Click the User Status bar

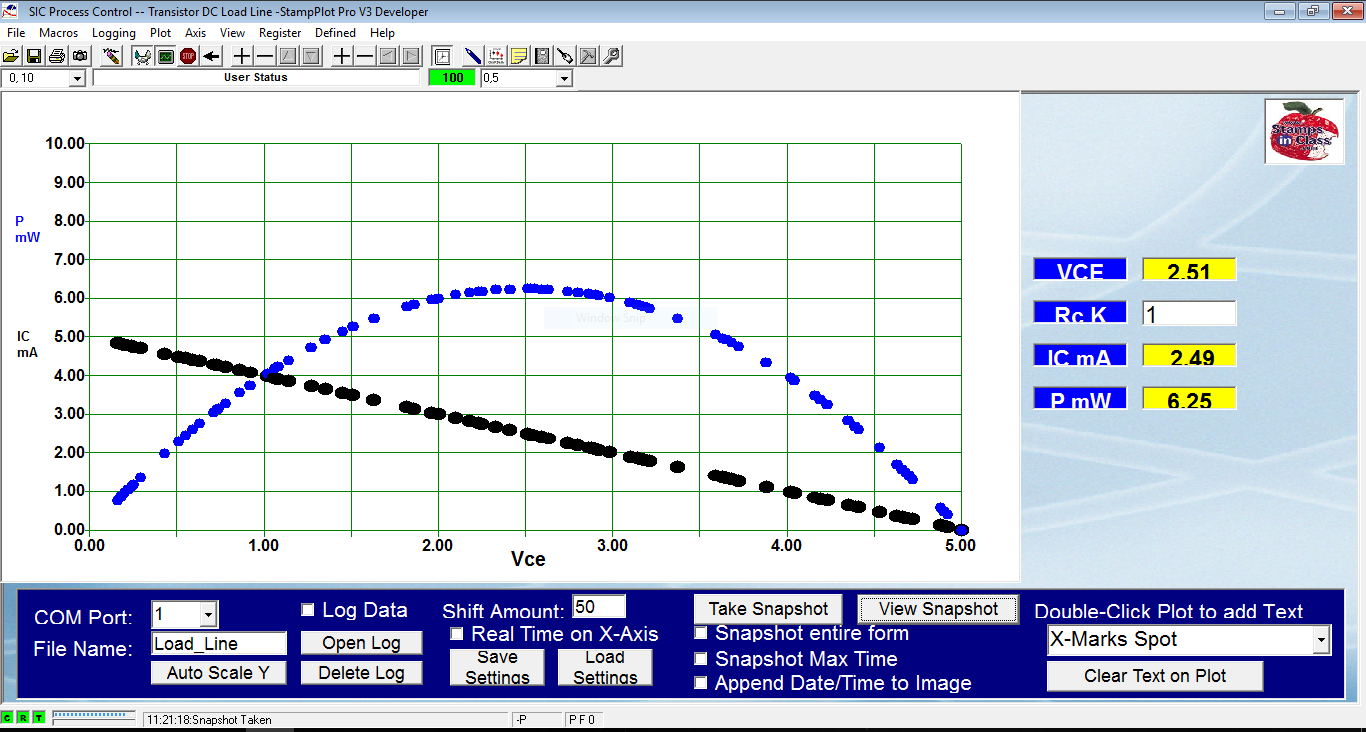pyautogui.click(x=256, y=78)
